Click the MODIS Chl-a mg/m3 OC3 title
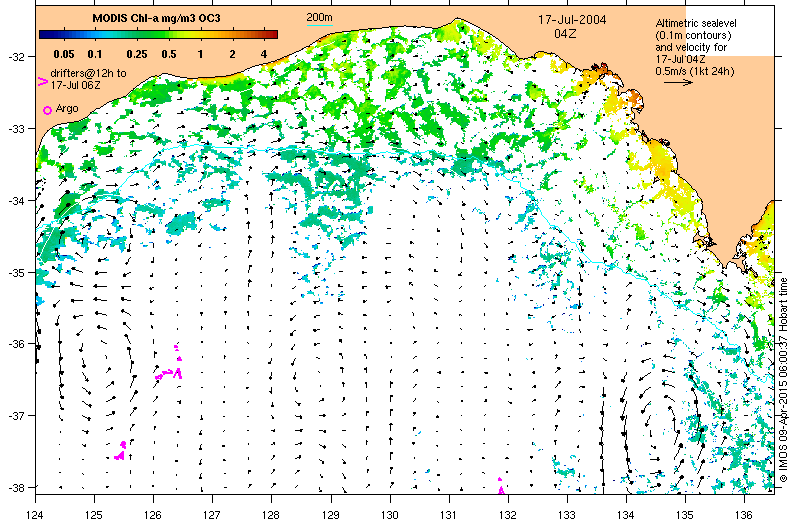Viewport: 800px width, 520px height. tap(156, 18)
